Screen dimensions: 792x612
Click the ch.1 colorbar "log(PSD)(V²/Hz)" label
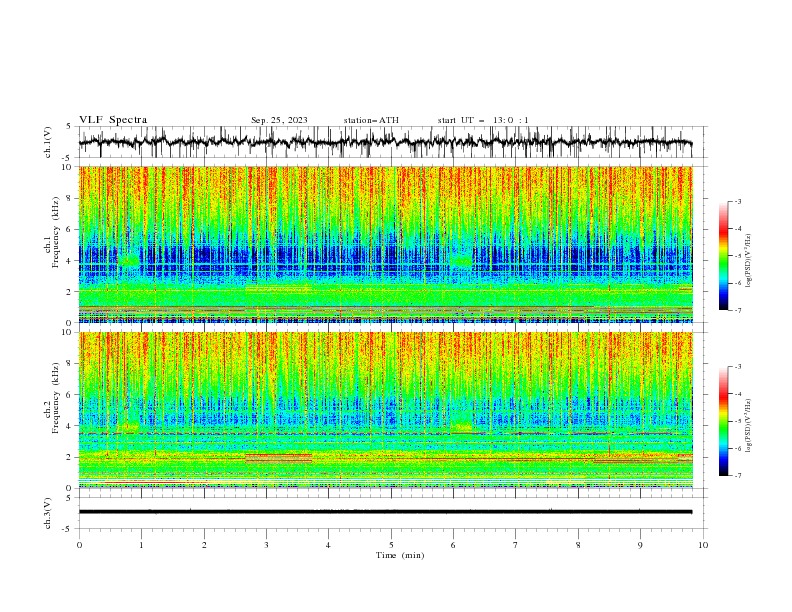click(x=749, y=260)
